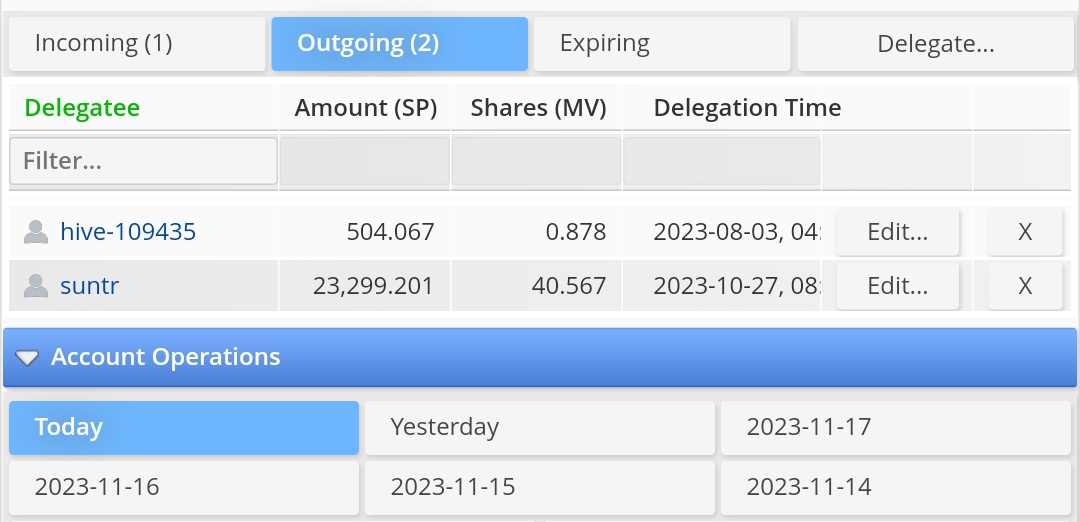Collapse the Account Operations section arrow
The image size is (1080, 522).
pos(27,358)
